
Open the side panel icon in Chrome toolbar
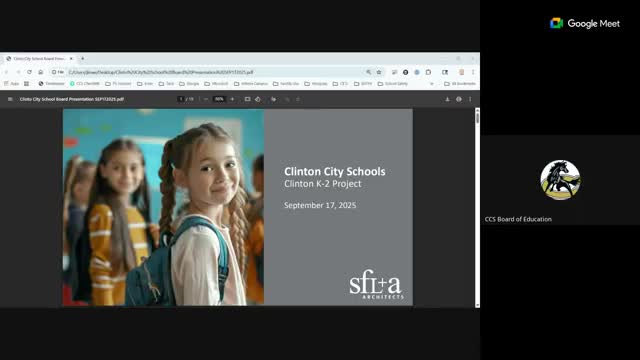click(445, 72)
